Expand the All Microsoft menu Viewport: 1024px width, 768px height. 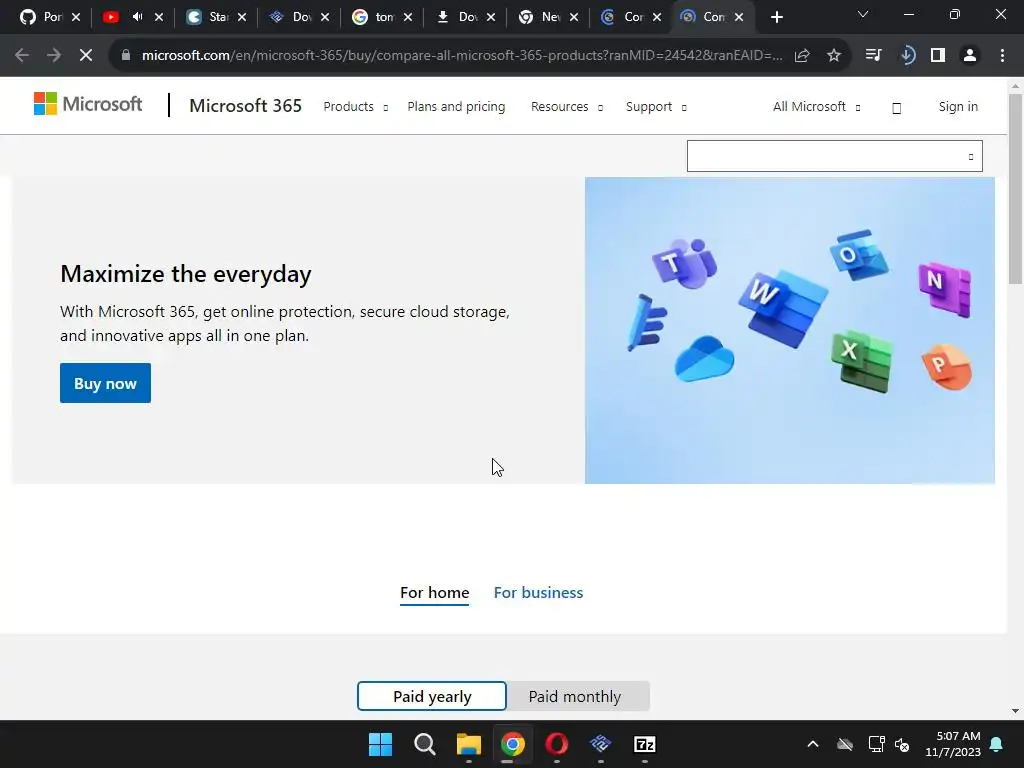coord(816,106)
